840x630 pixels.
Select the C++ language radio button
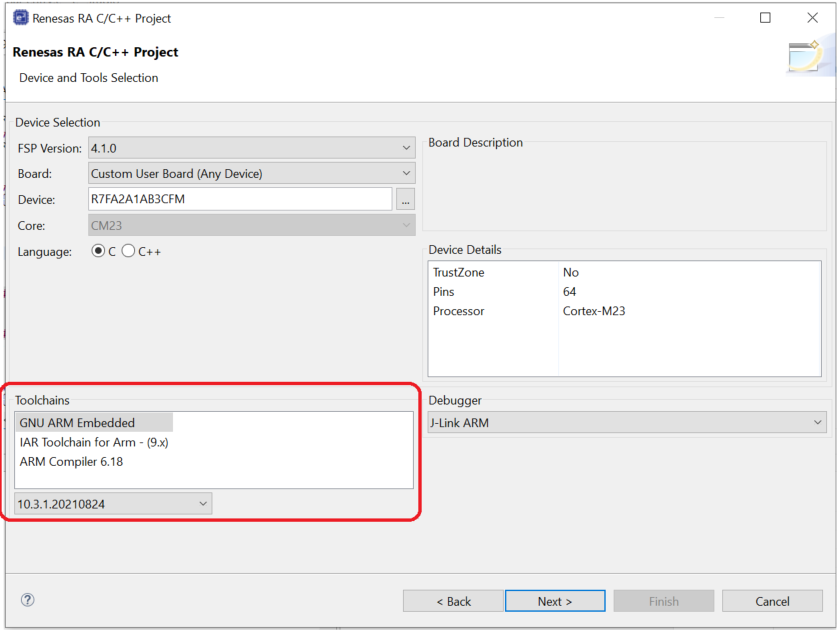coord(128,251)
